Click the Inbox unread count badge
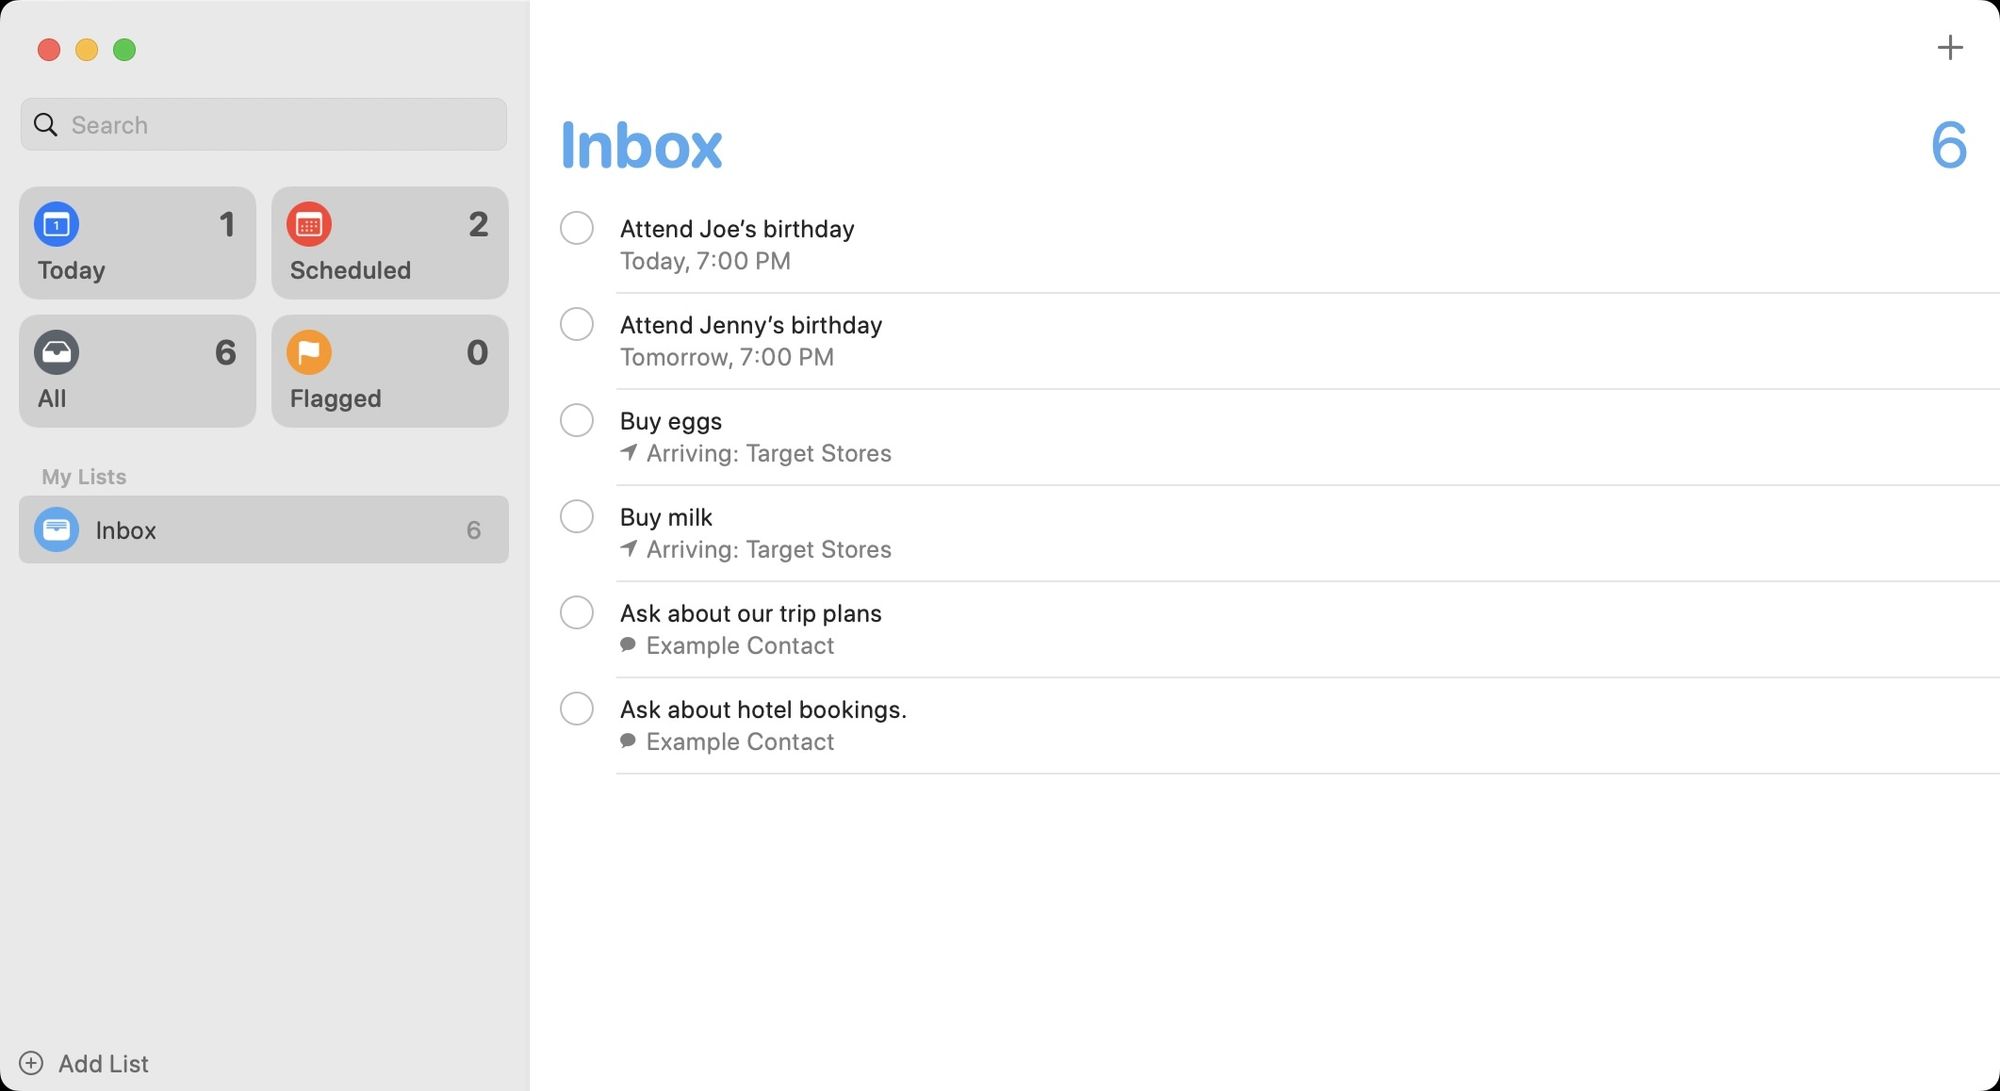 click(474, 529)
